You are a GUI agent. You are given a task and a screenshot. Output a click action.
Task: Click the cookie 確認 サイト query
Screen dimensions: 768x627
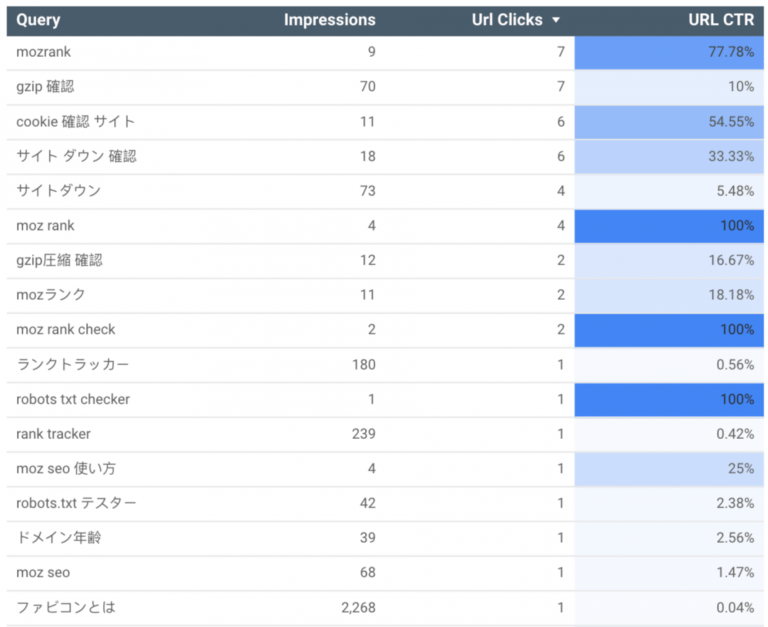pyautogui.click(x=75, y=121)
